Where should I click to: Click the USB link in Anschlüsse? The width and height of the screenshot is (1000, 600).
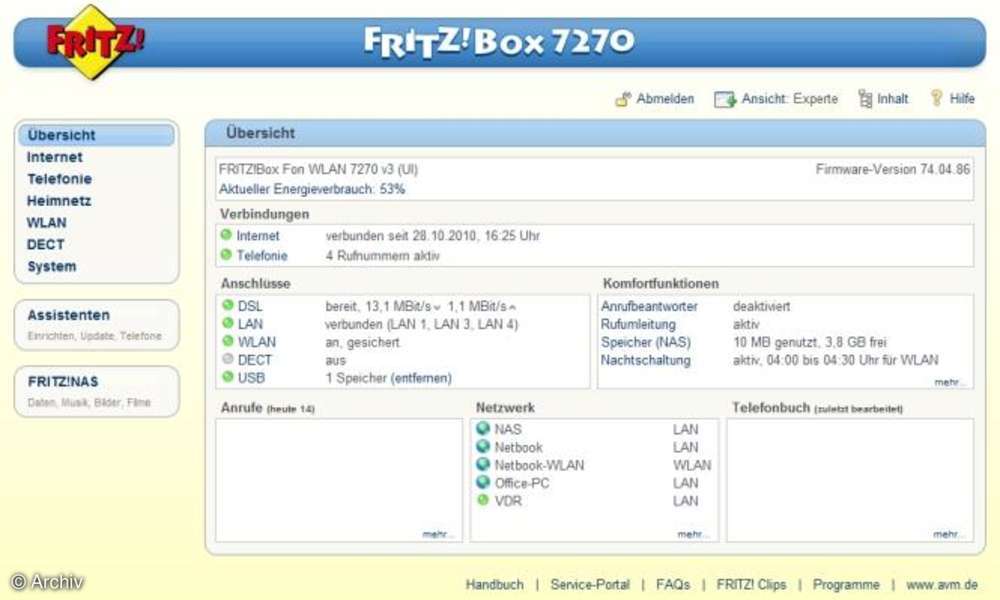tap(251, 377)
